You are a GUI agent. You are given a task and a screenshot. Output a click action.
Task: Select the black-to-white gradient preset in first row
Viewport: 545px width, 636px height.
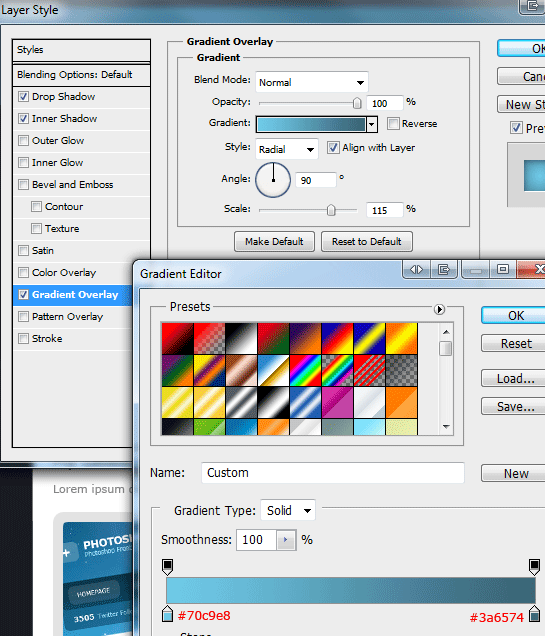241,339
